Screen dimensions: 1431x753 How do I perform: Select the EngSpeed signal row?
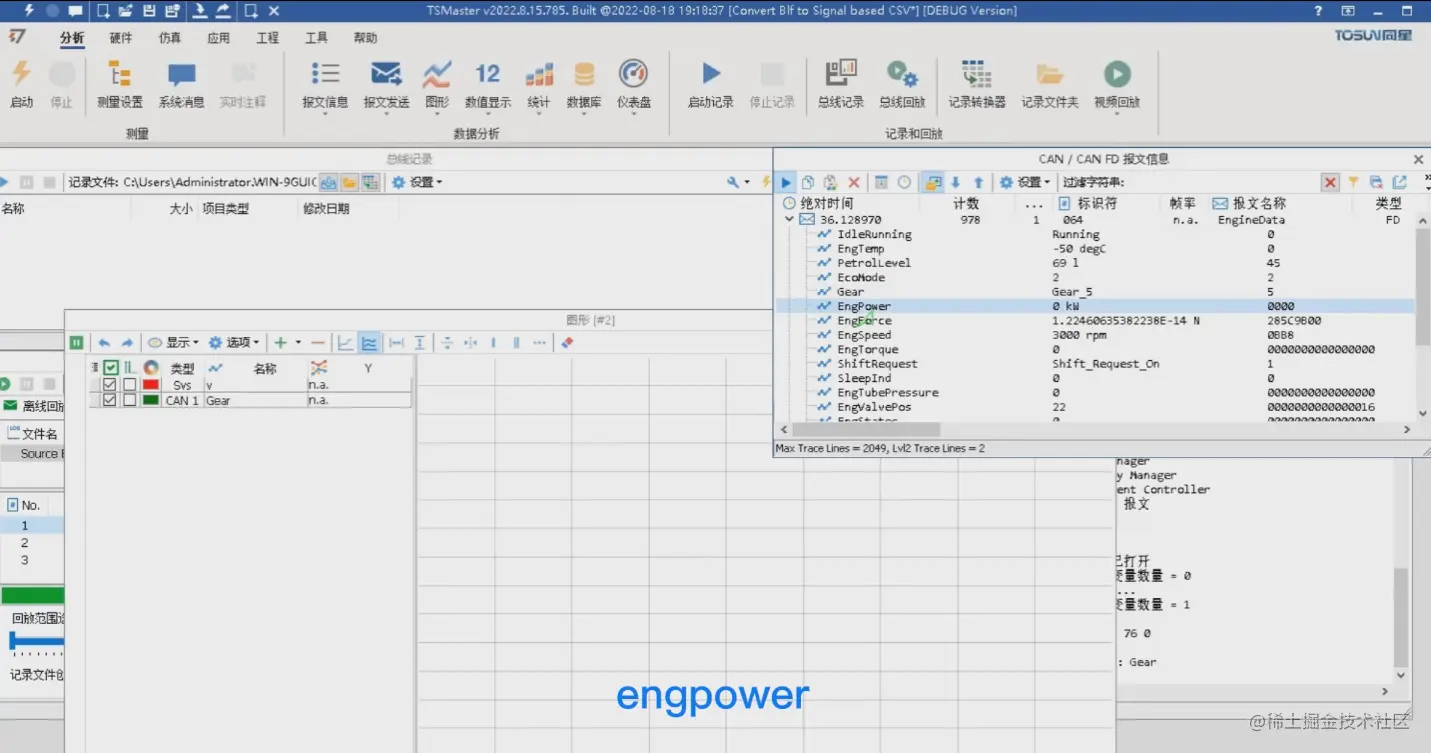pyautogui.click(x=1095, y=335)
